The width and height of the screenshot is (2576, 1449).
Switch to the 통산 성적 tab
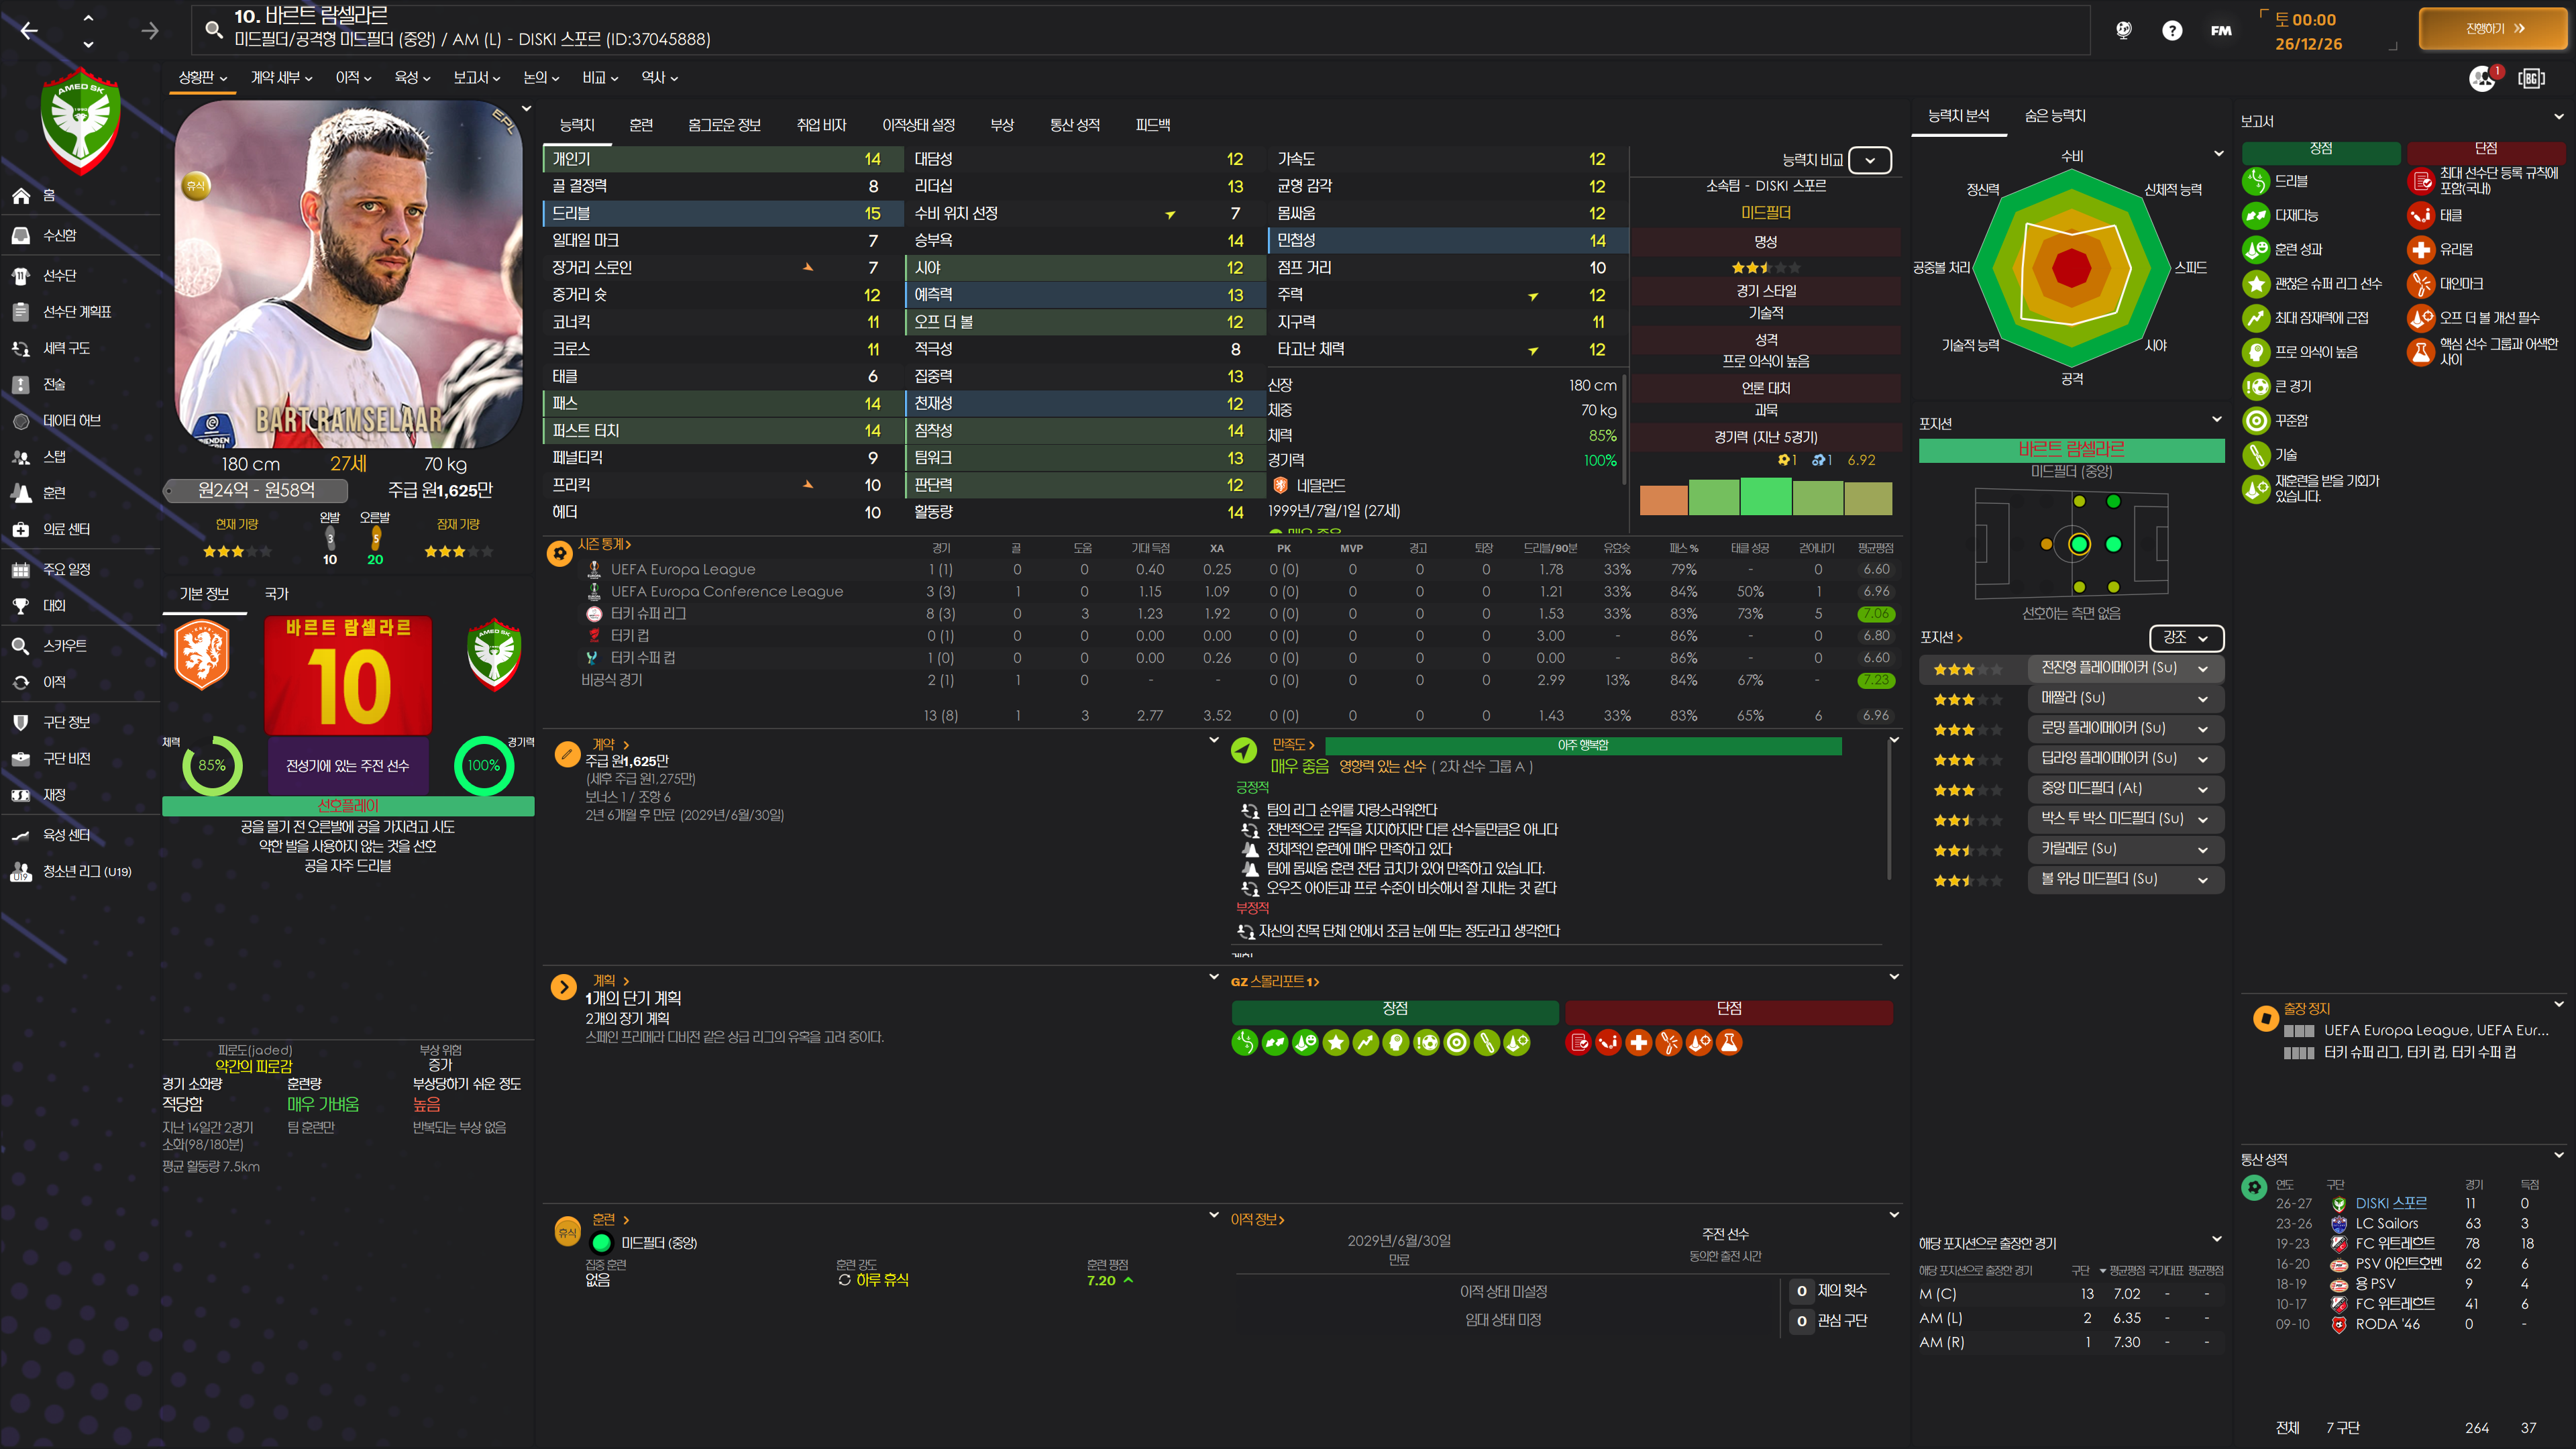(x=1074, y=125)
